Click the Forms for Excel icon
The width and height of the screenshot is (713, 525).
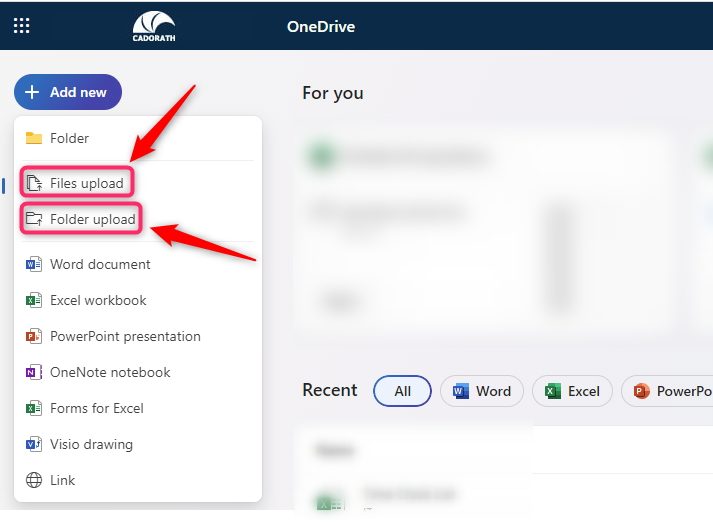tap(34, 408)
